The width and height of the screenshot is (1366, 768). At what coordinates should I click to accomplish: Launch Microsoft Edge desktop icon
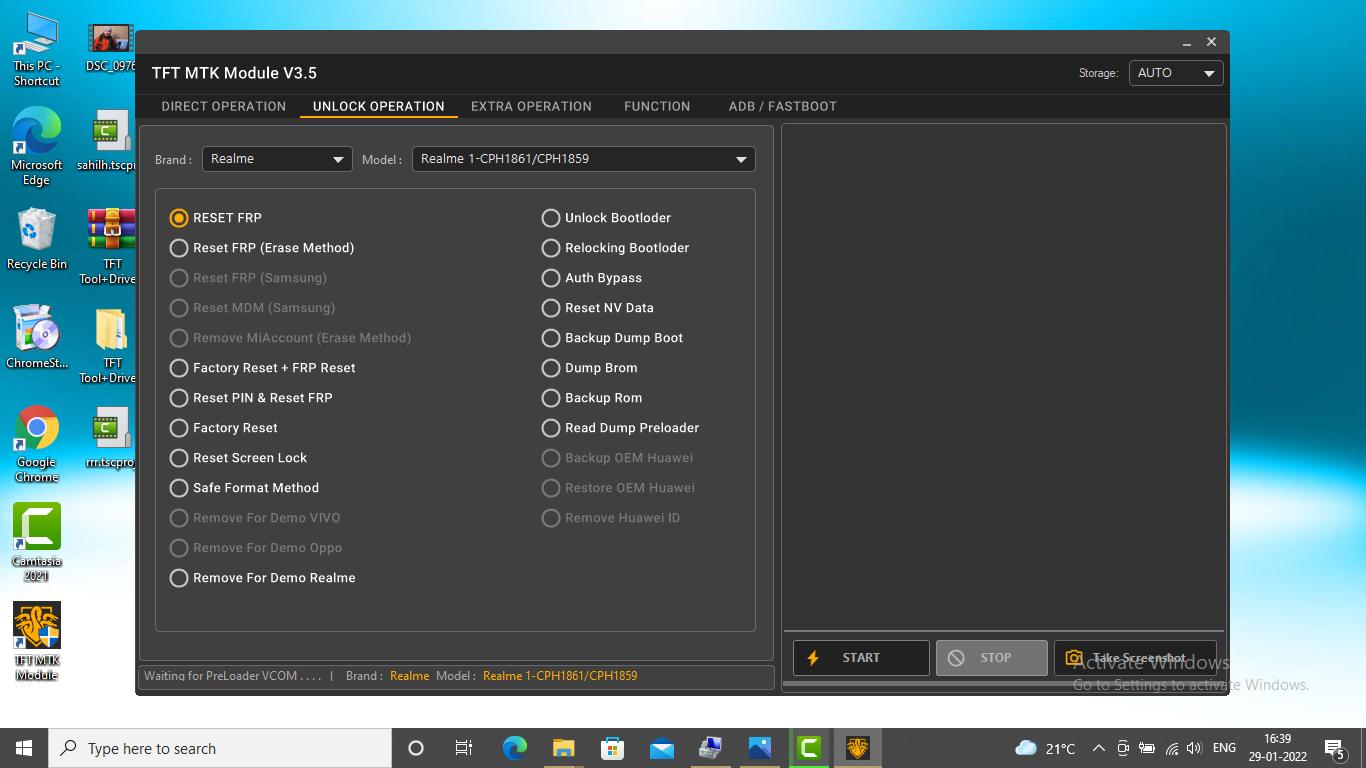(x=37, y=147)
